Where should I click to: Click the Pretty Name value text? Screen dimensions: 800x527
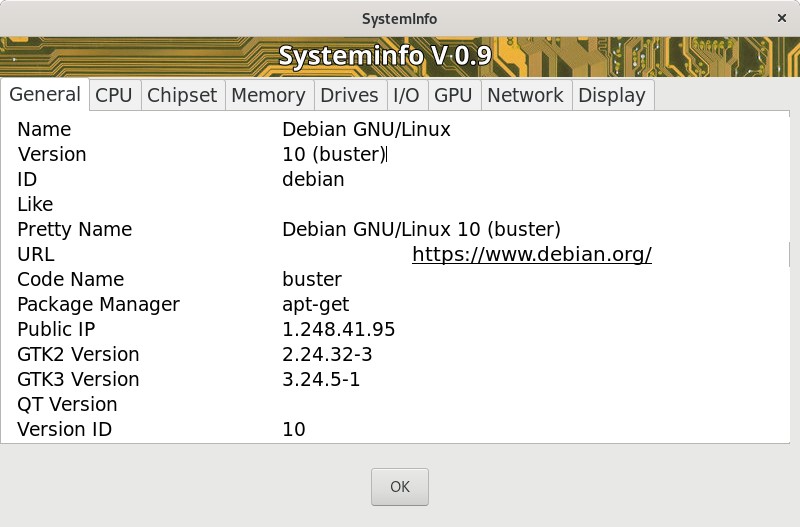point(421,230)
